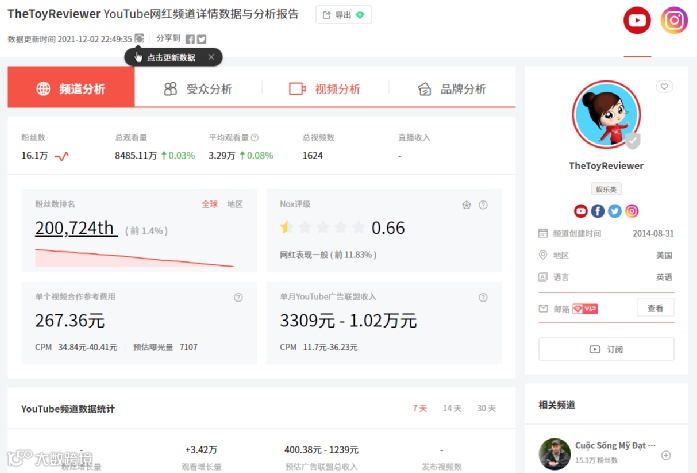Switch to 受众分析 tab
Viewport: 697px width, 473px height.
coord(198,89)
